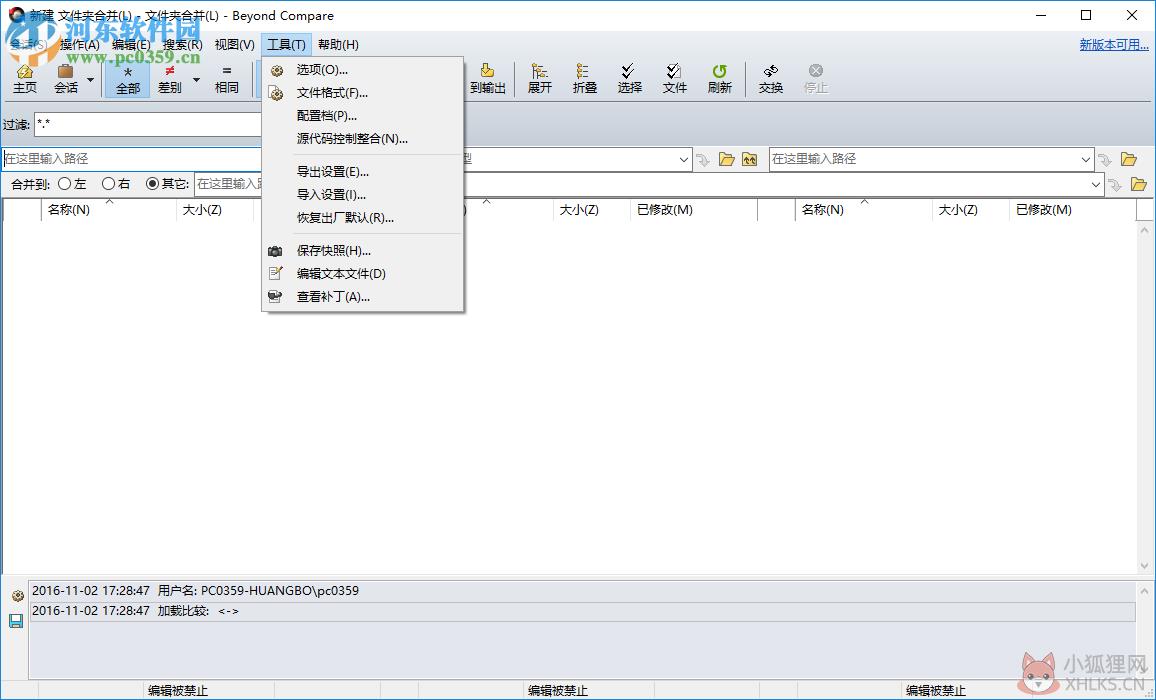Click the 文件 select-files icon
Viewport: 1156px width, 700px height.
click(675, 79)
